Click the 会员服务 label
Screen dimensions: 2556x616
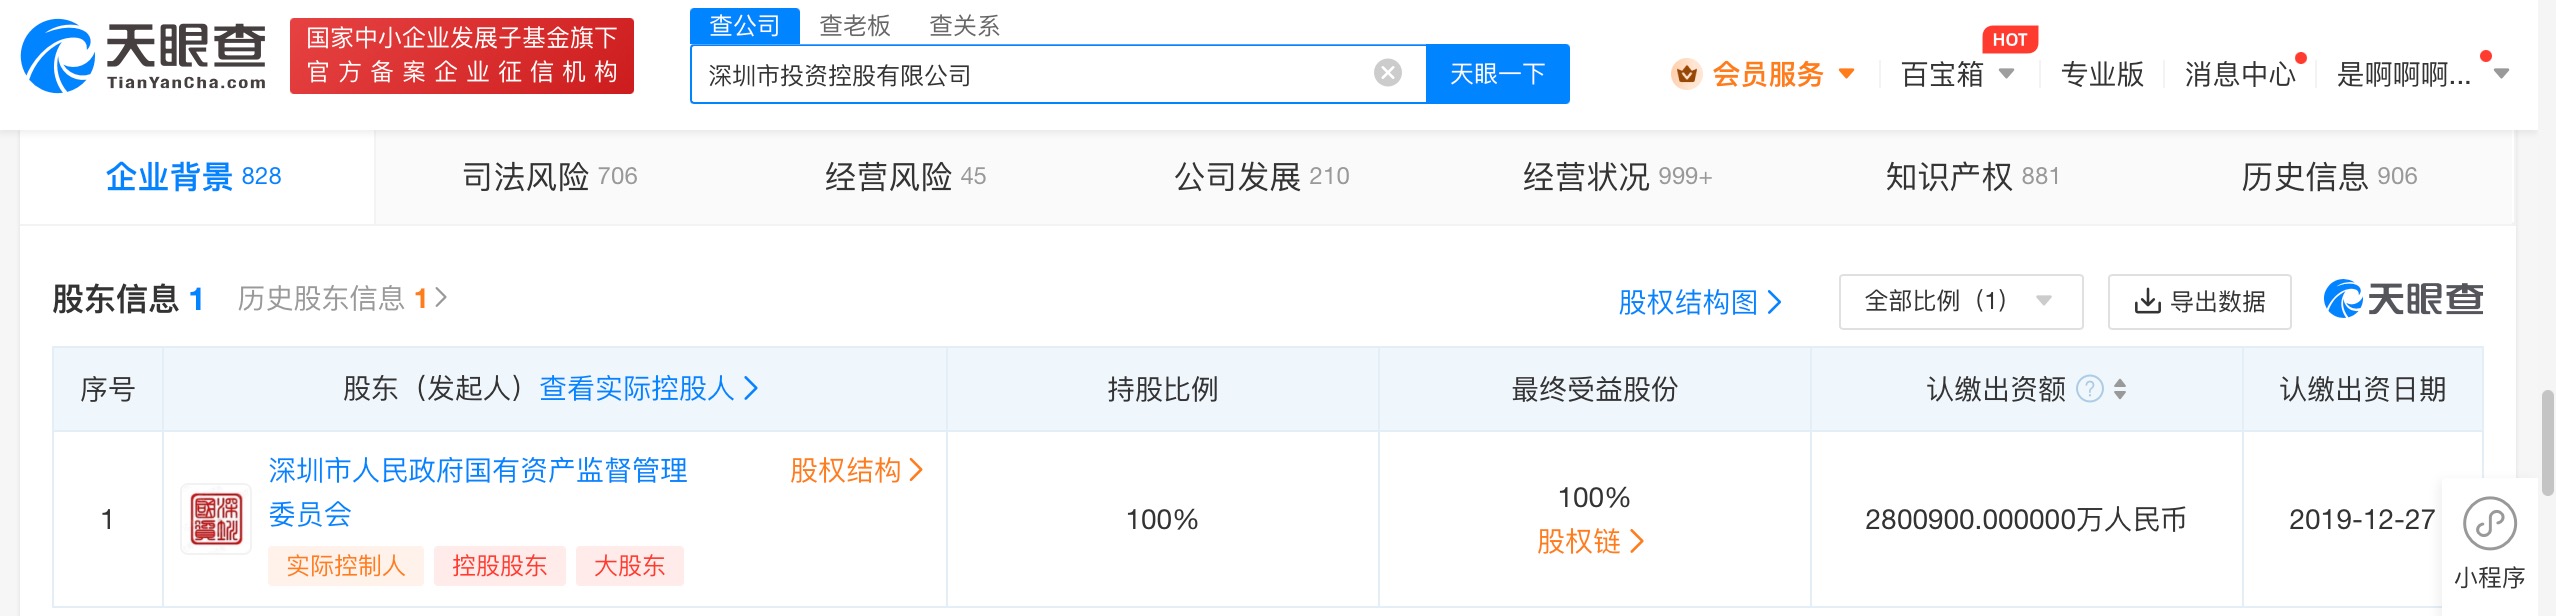pos(1767,74)
